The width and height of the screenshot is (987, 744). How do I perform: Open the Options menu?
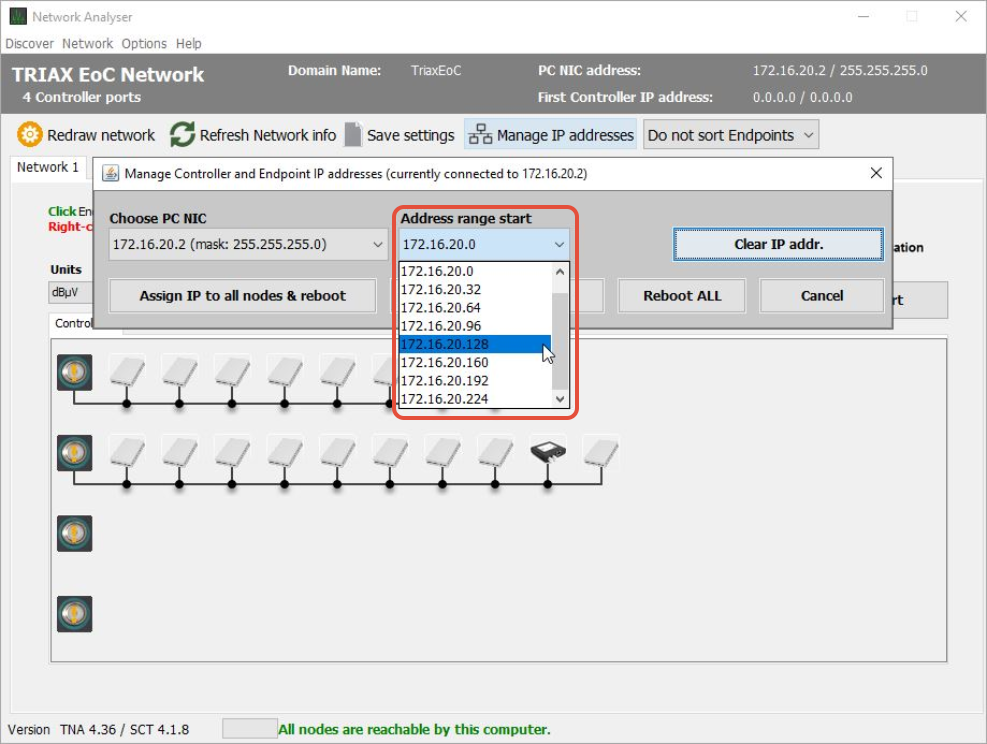pos(144,43)
